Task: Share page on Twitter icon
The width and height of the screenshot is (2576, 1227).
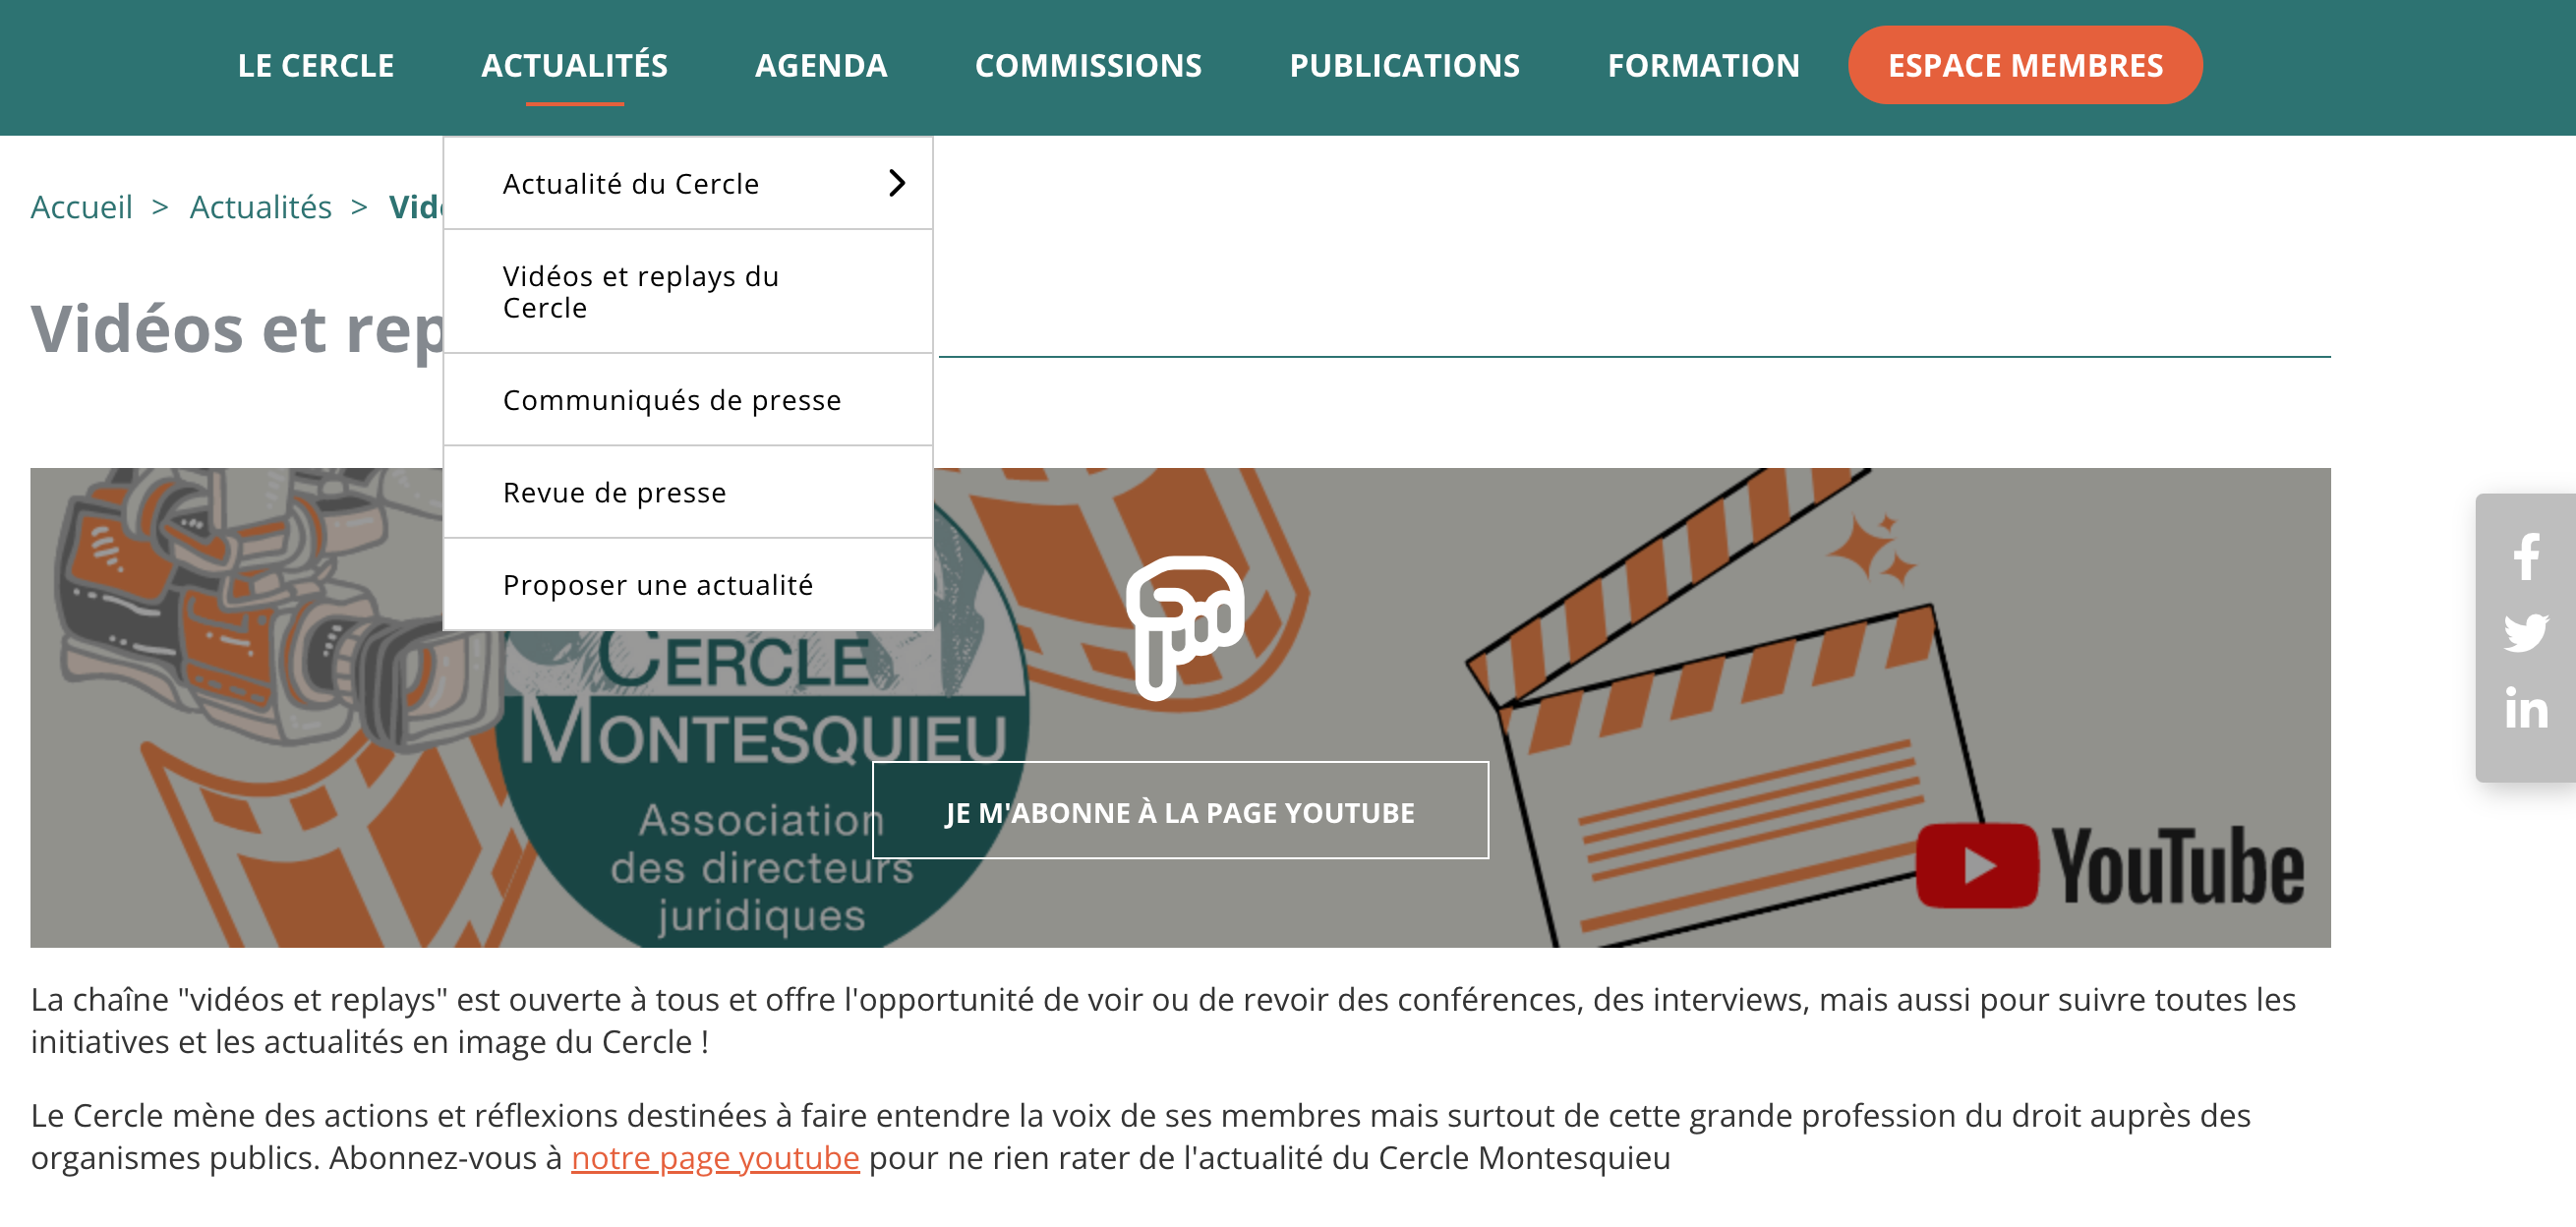Action: (x=2525, y=632)
